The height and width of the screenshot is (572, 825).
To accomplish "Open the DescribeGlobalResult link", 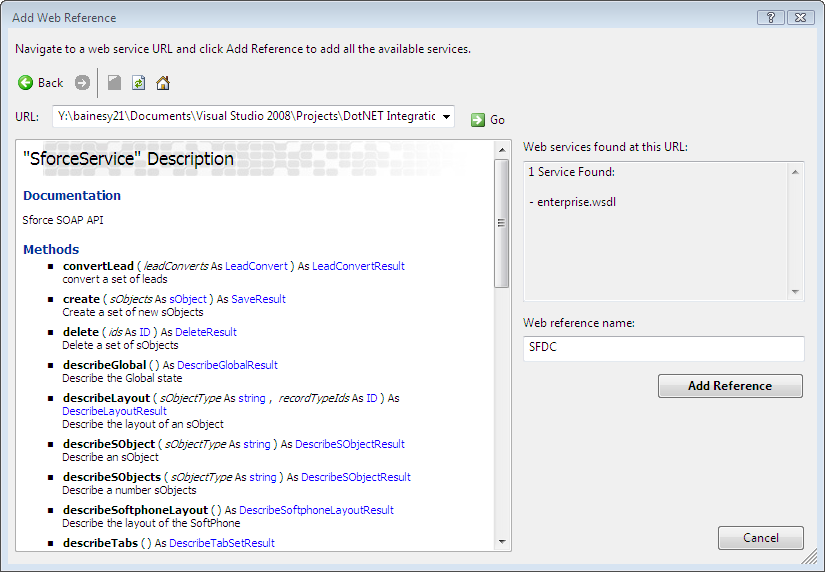I will pyautogui.click(x=227, y=365).
